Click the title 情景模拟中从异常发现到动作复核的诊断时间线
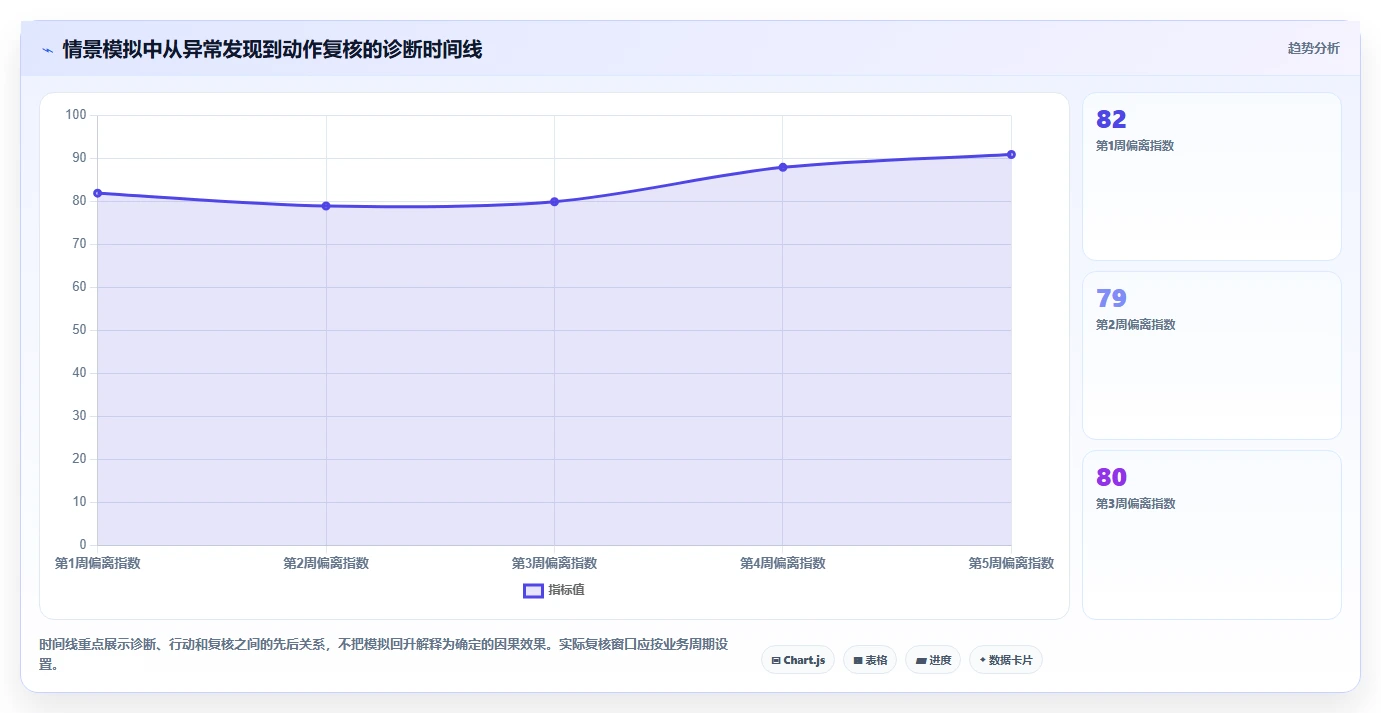This screenshot has height=713, width=1381. point(272,49)
